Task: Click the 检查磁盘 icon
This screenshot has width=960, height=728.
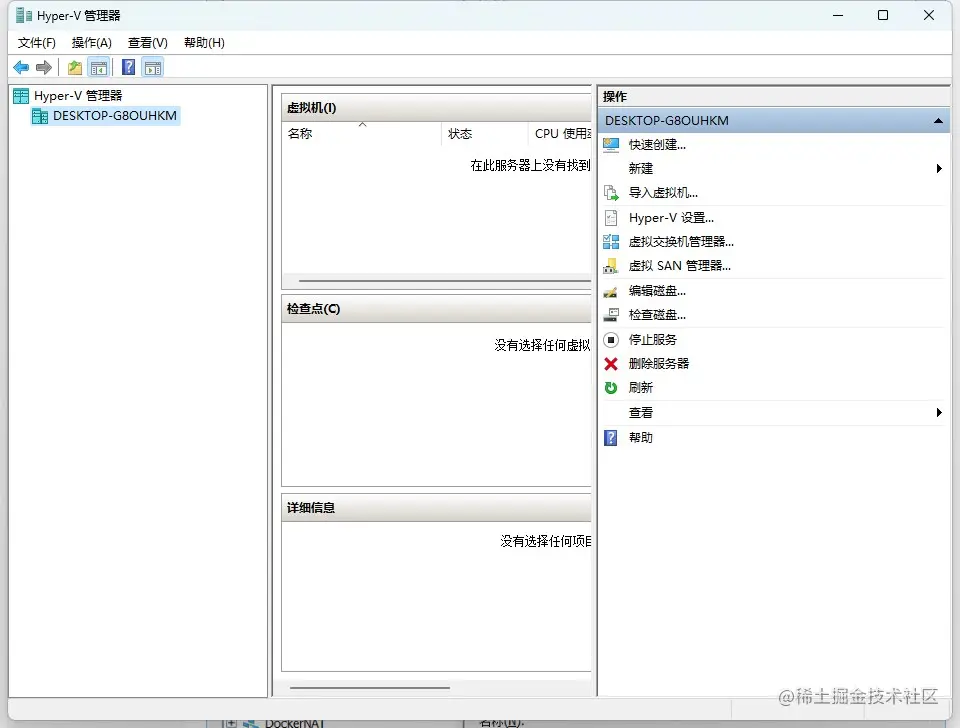Action: (611, 315)
